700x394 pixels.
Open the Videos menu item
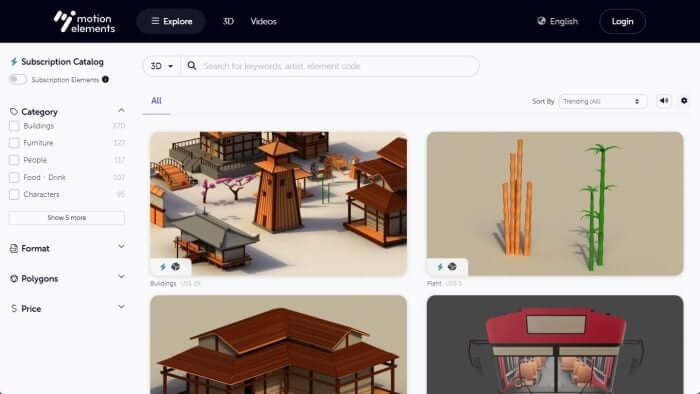[263, 21]
